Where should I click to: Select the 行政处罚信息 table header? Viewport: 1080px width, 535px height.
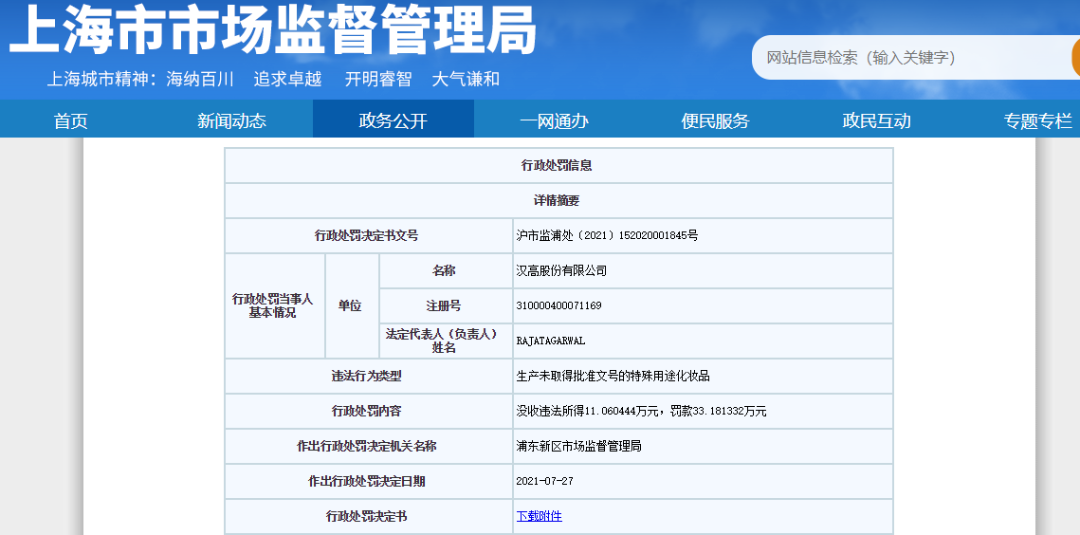pos(559,165)
